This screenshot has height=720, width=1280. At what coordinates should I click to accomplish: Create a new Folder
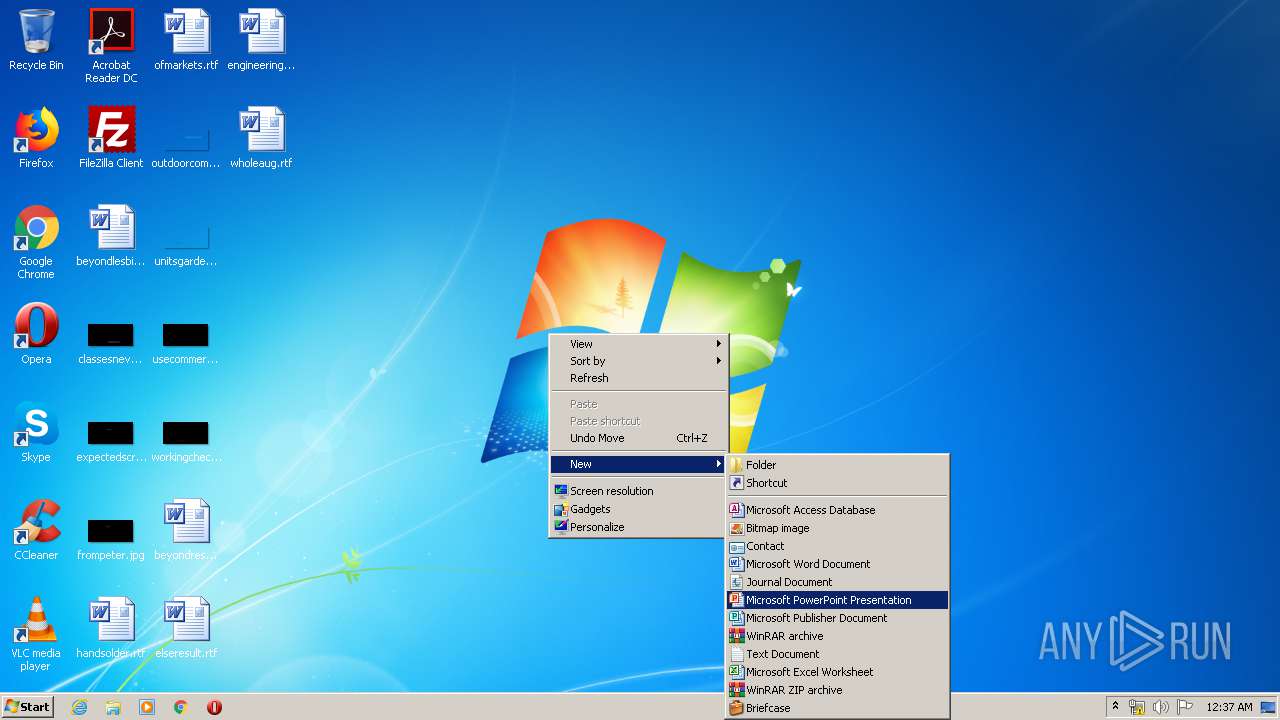tap(837, 465)
